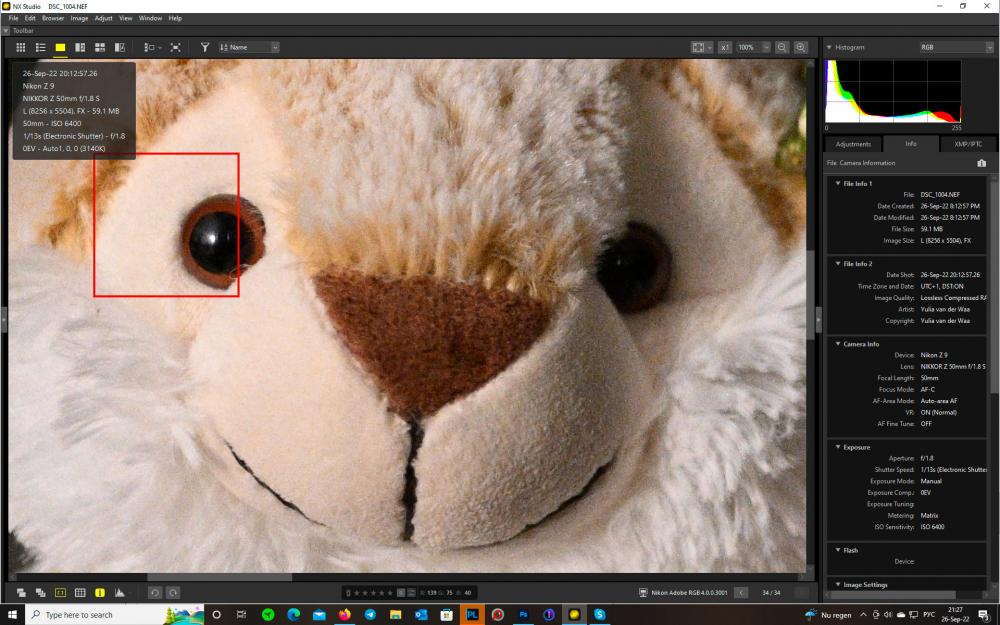Toggle the 1:1 focus point display

point(60,592)
